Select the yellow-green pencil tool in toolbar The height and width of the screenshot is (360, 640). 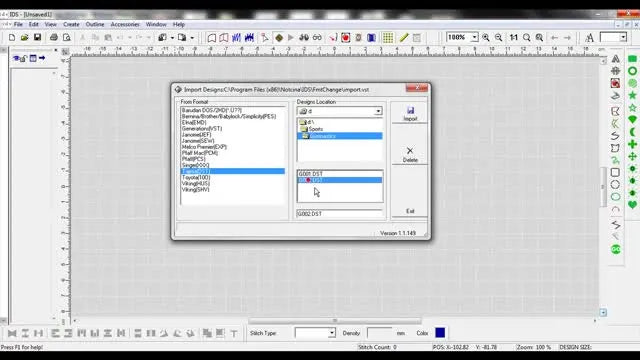tap(404, 38)
